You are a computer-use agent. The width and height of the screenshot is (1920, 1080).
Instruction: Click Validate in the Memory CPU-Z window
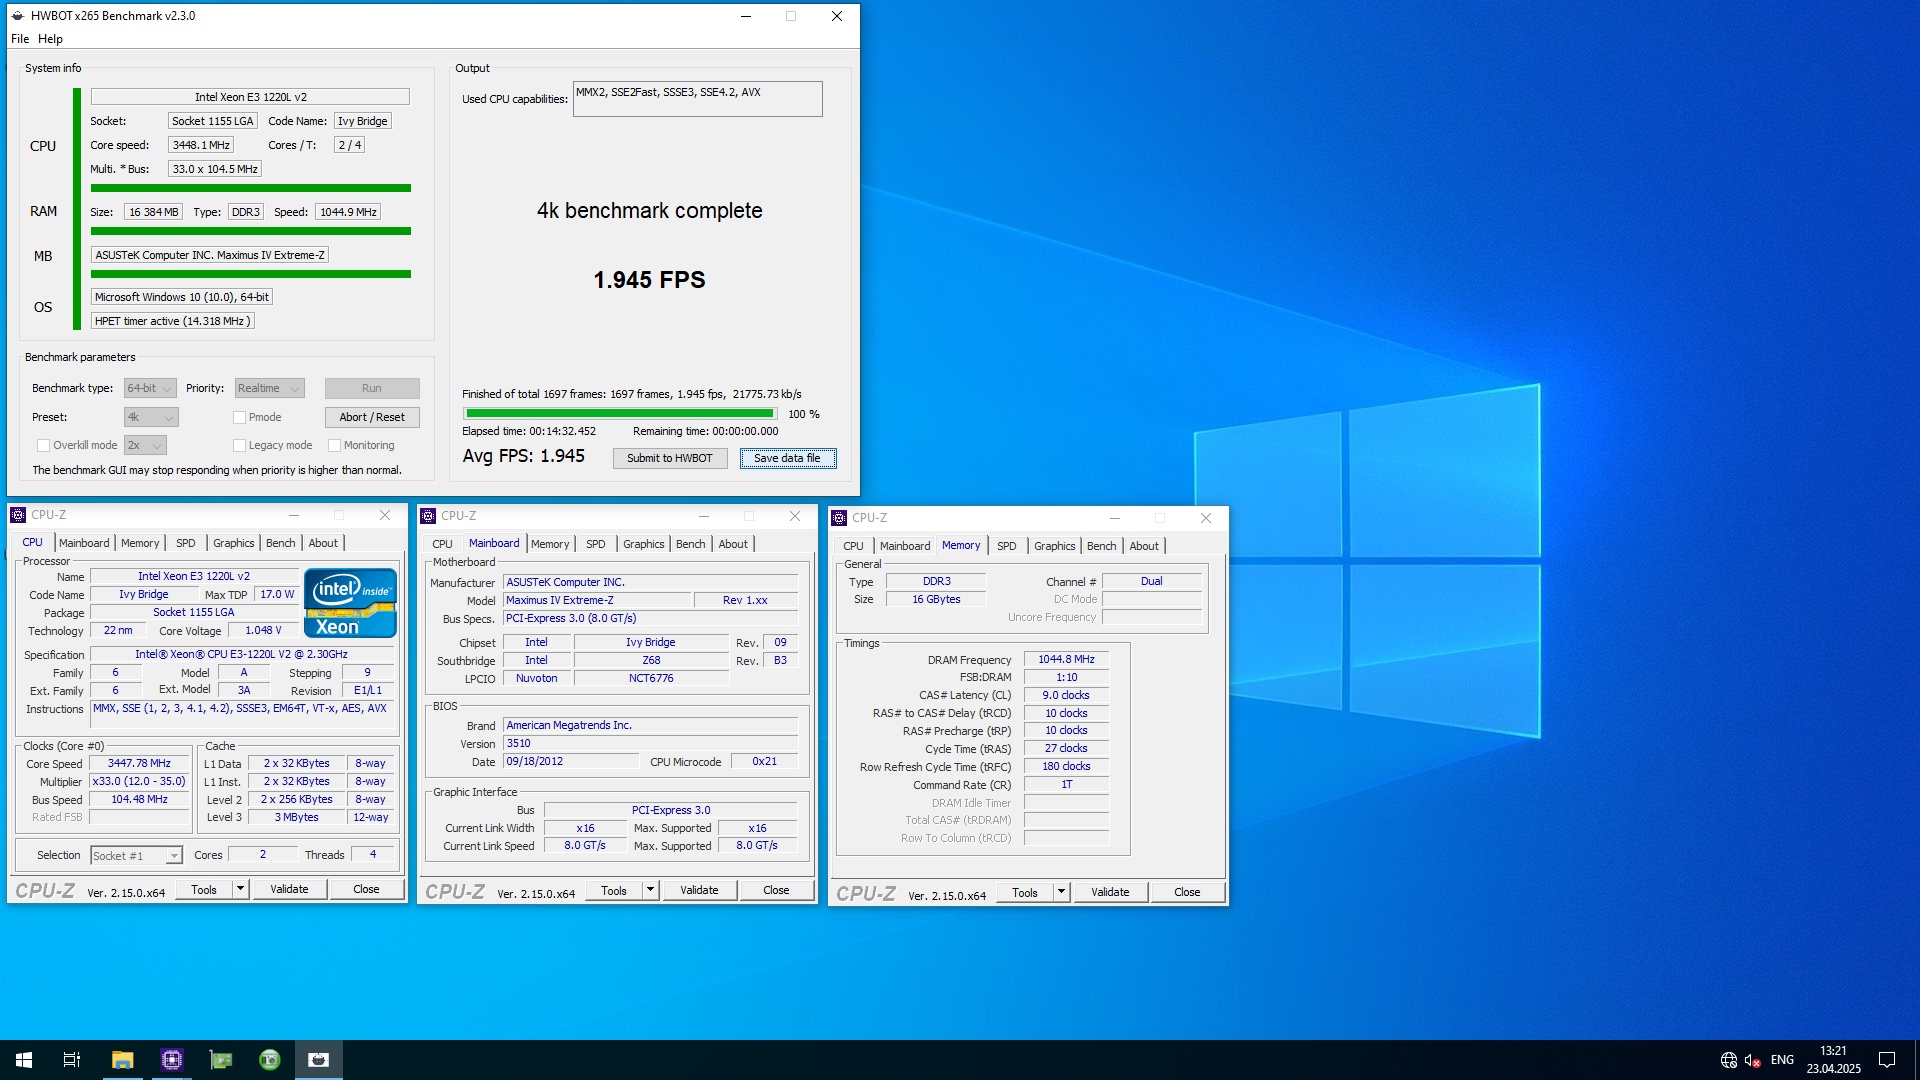click(x=1110, y=892)
